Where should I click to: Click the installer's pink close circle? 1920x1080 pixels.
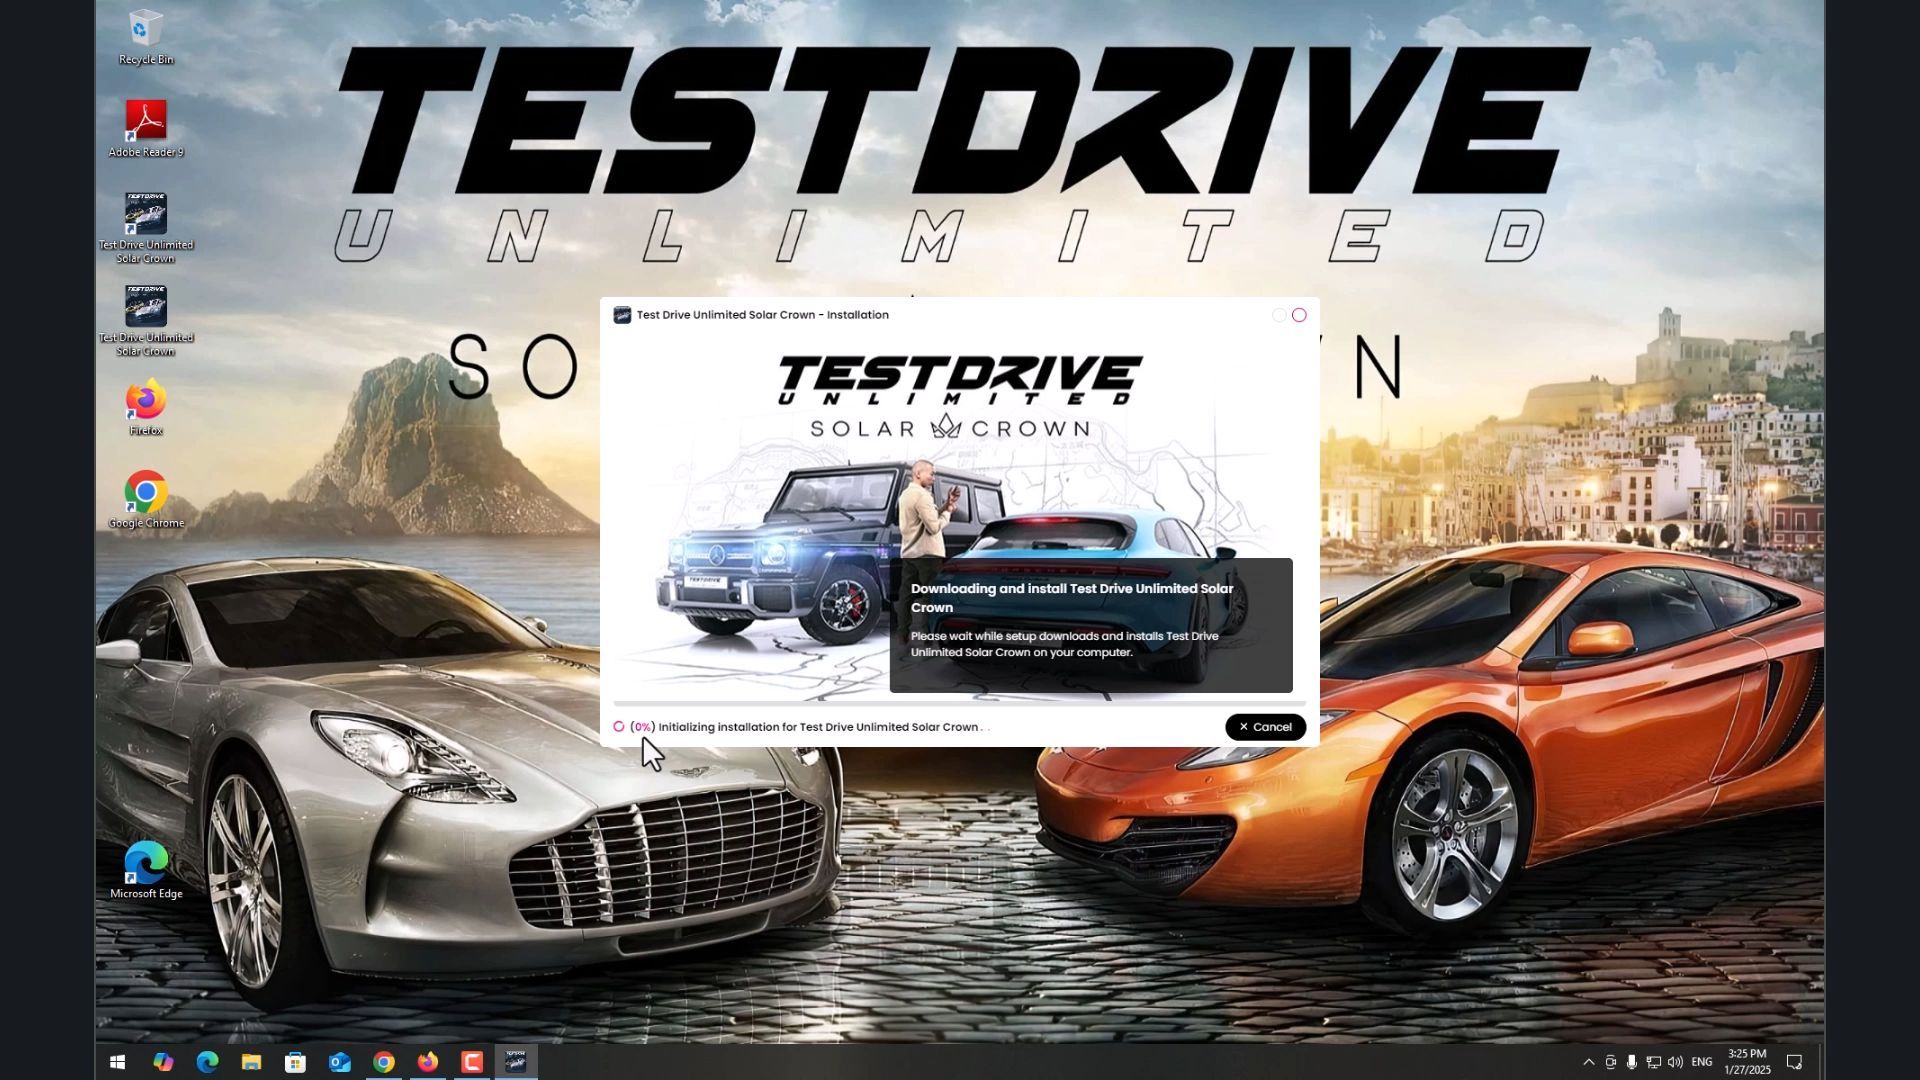1299,315
